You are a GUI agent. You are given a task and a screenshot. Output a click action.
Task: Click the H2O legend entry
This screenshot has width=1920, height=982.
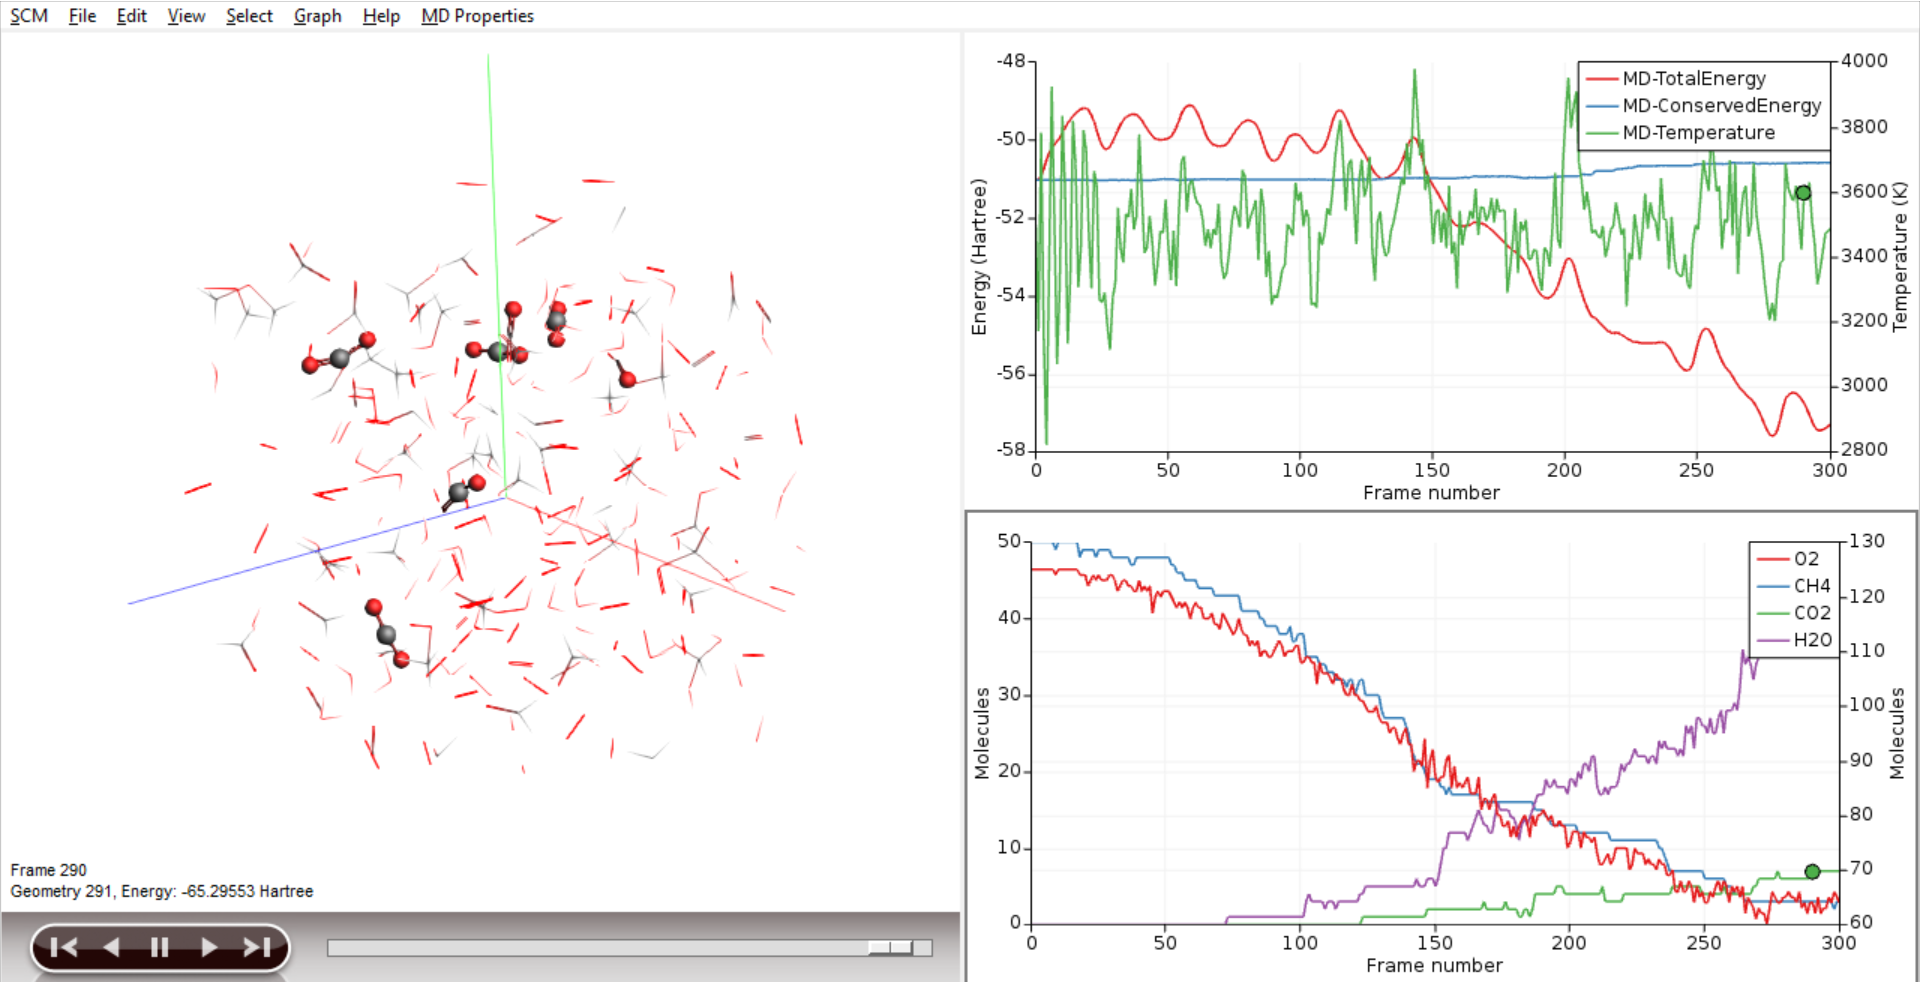pyautogui.click(x=1794, y=640)
